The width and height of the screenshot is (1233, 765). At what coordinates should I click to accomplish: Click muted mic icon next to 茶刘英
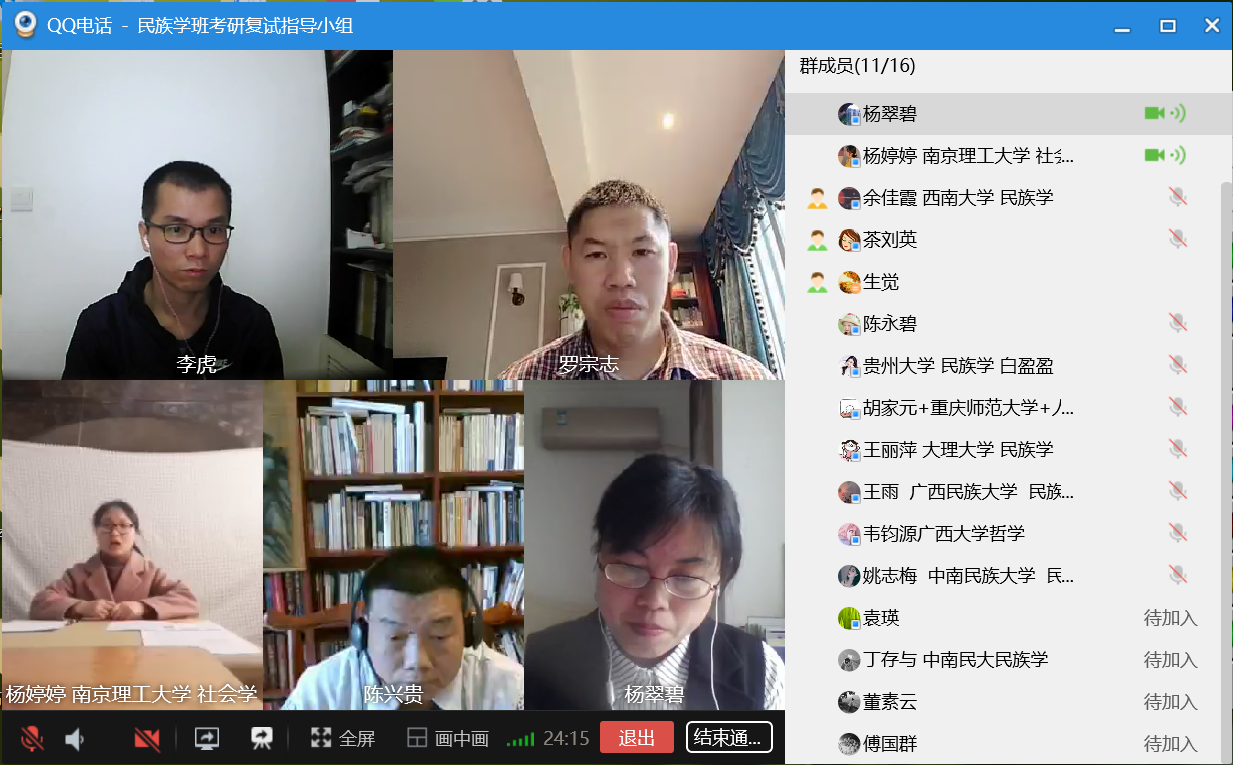click(1178, 239)
